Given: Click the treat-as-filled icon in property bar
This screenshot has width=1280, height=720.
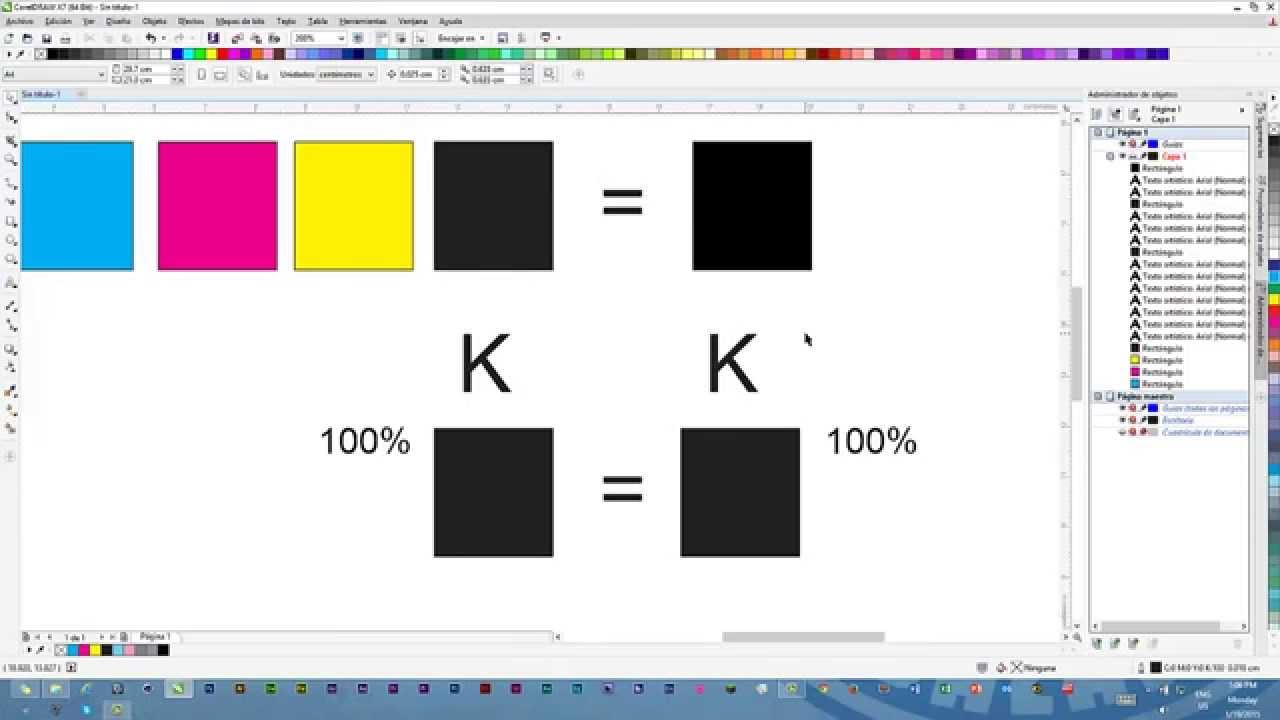Looking at the screenshot, I should point(549,74).
